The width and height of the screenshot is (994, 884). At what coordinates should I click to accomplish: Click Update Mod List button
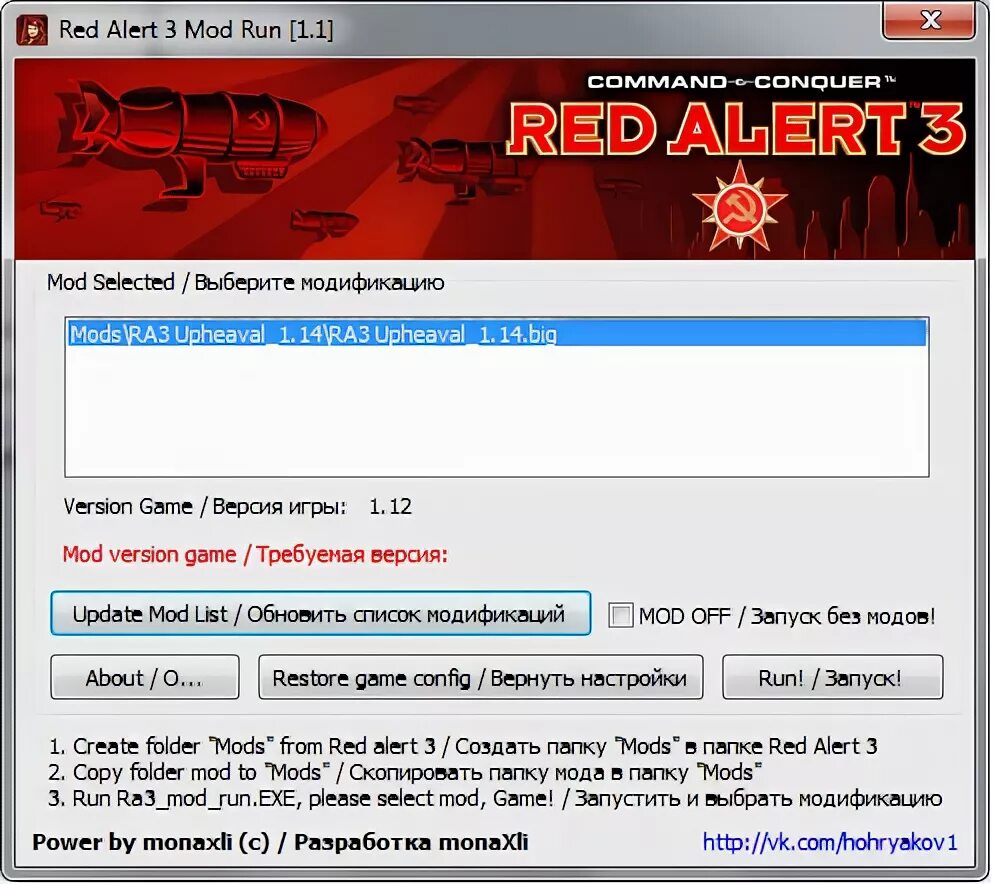[321, 614]
